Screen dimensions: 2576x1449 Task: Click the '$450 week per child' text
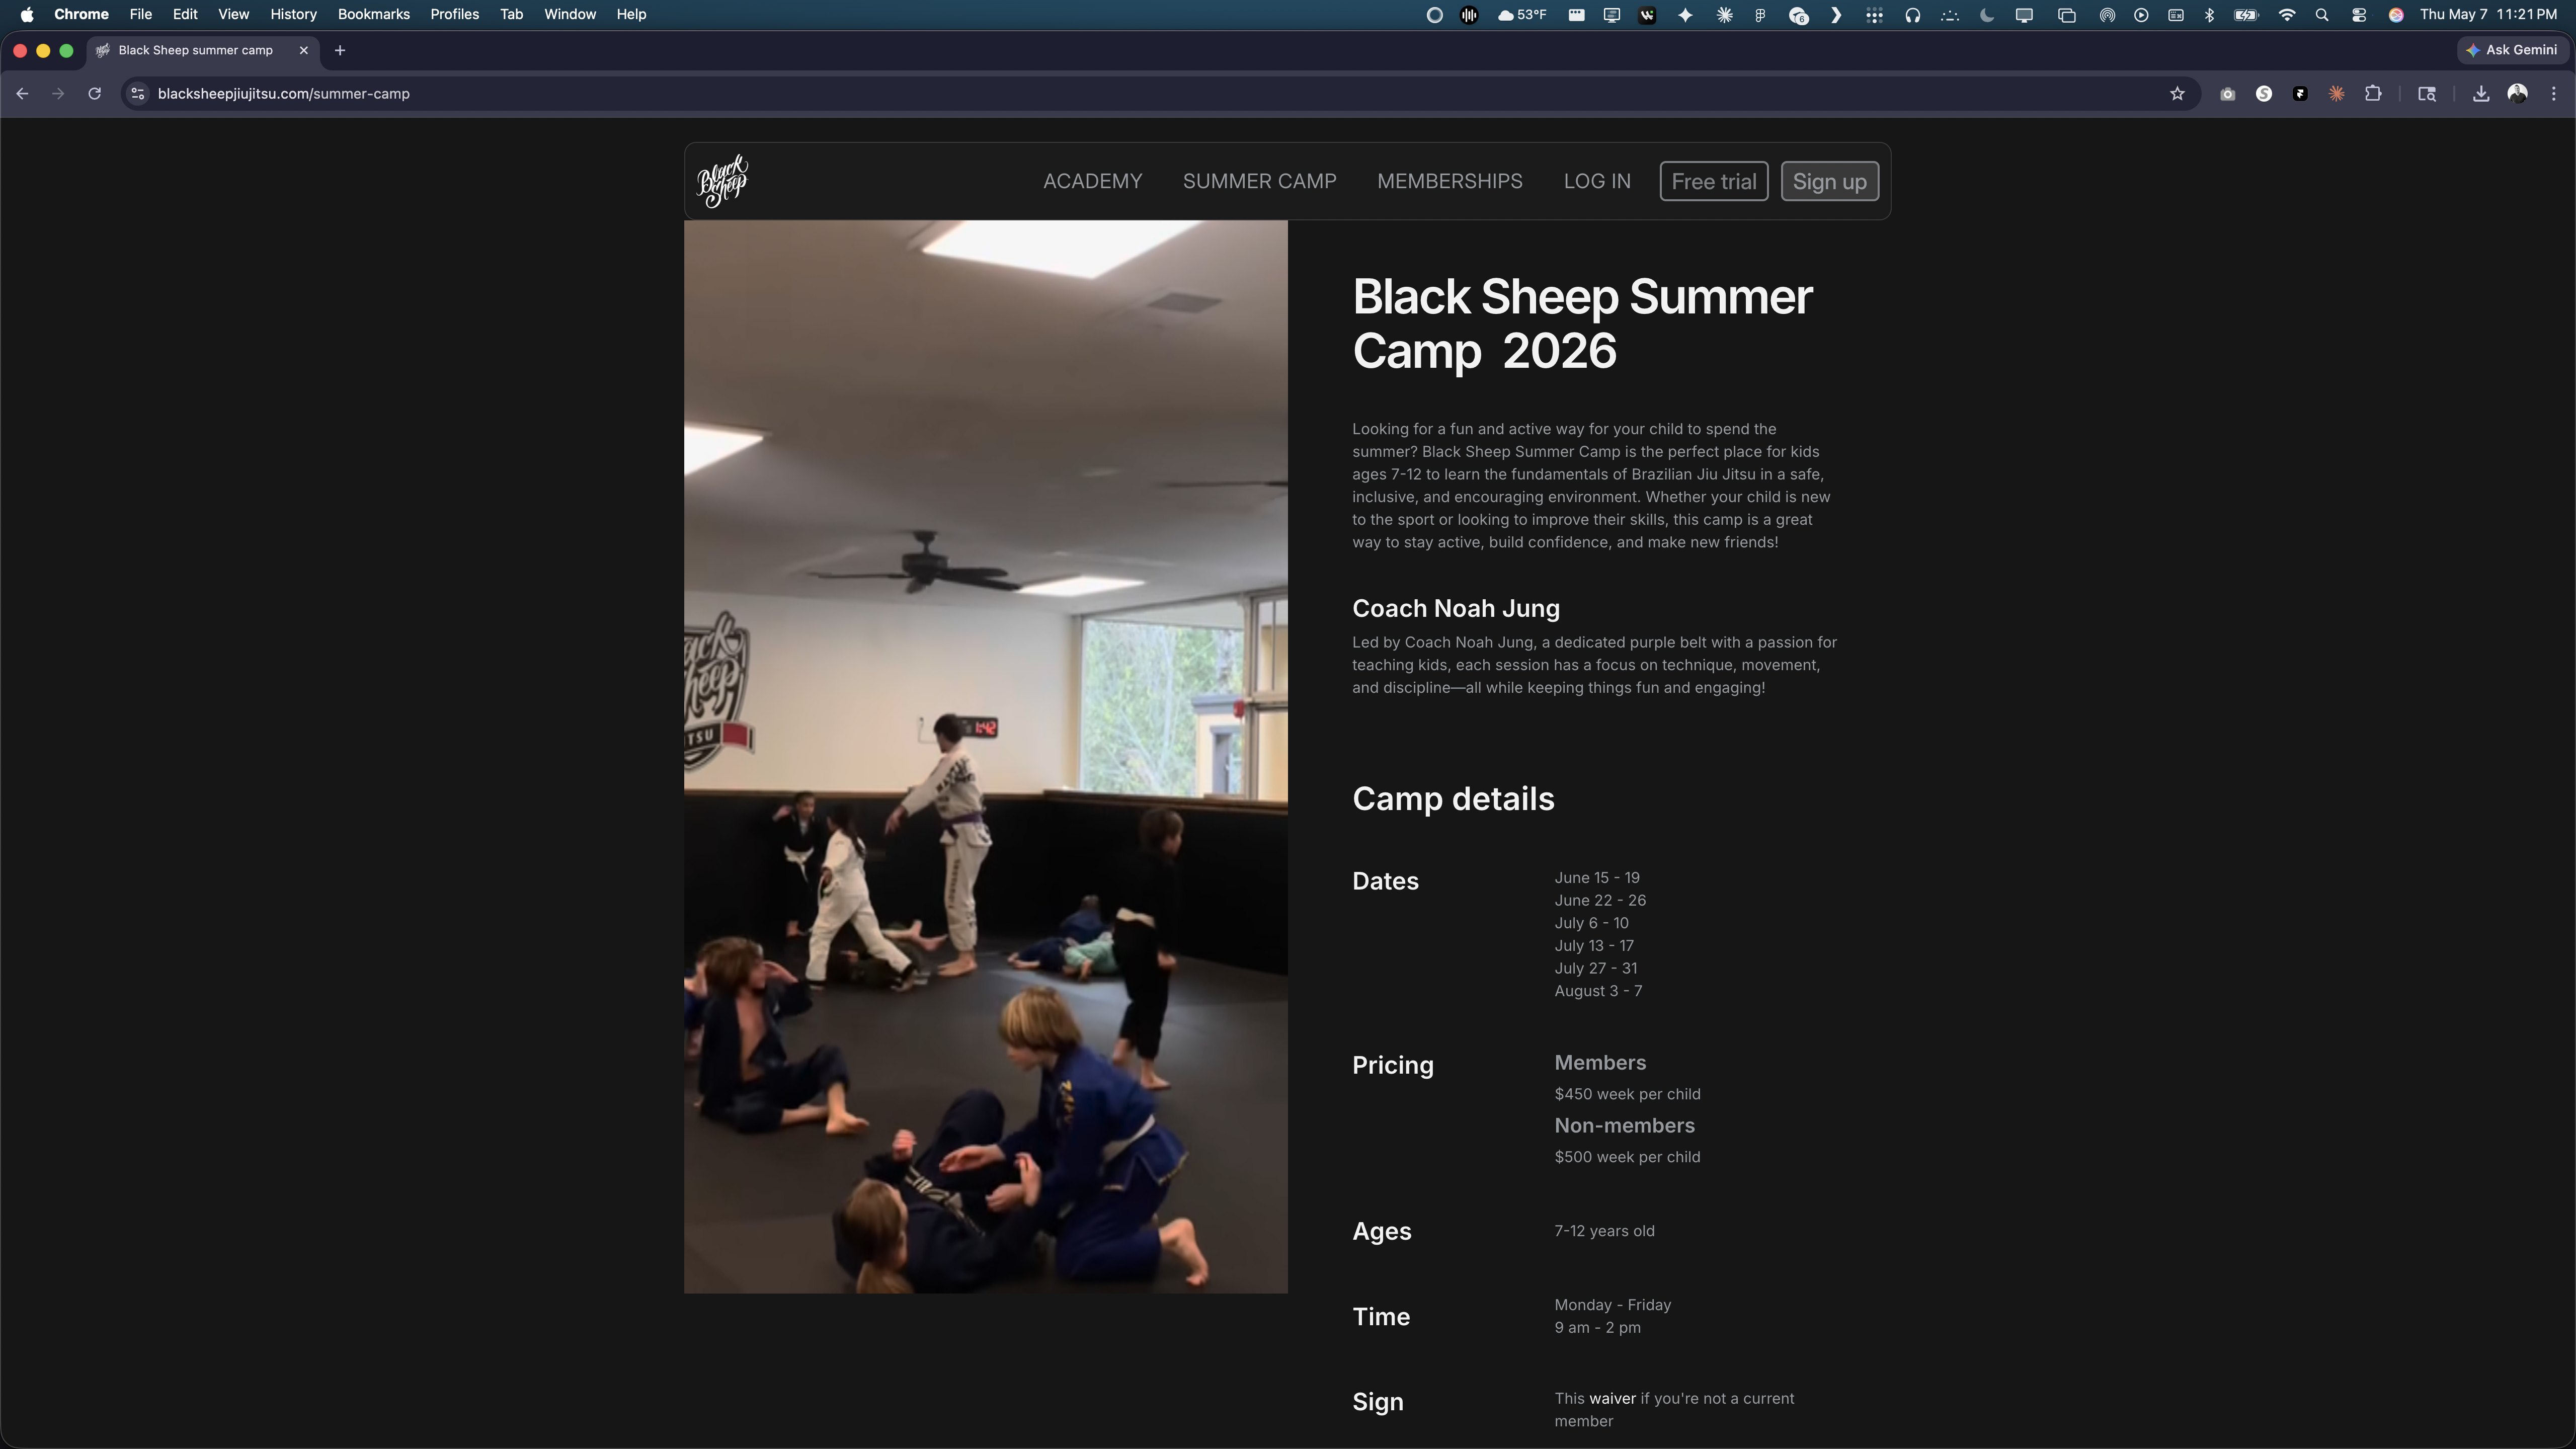click(1627, 1094)
